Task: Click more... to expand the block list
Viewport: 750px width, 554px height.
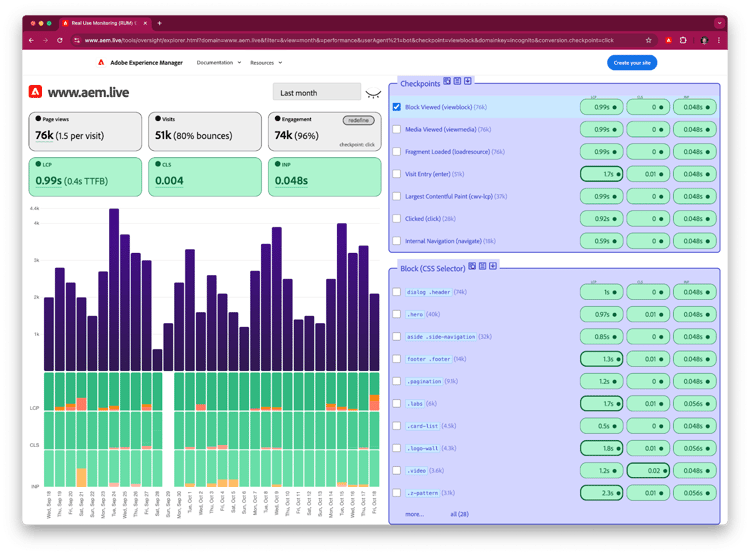Action: pos(414,514)
